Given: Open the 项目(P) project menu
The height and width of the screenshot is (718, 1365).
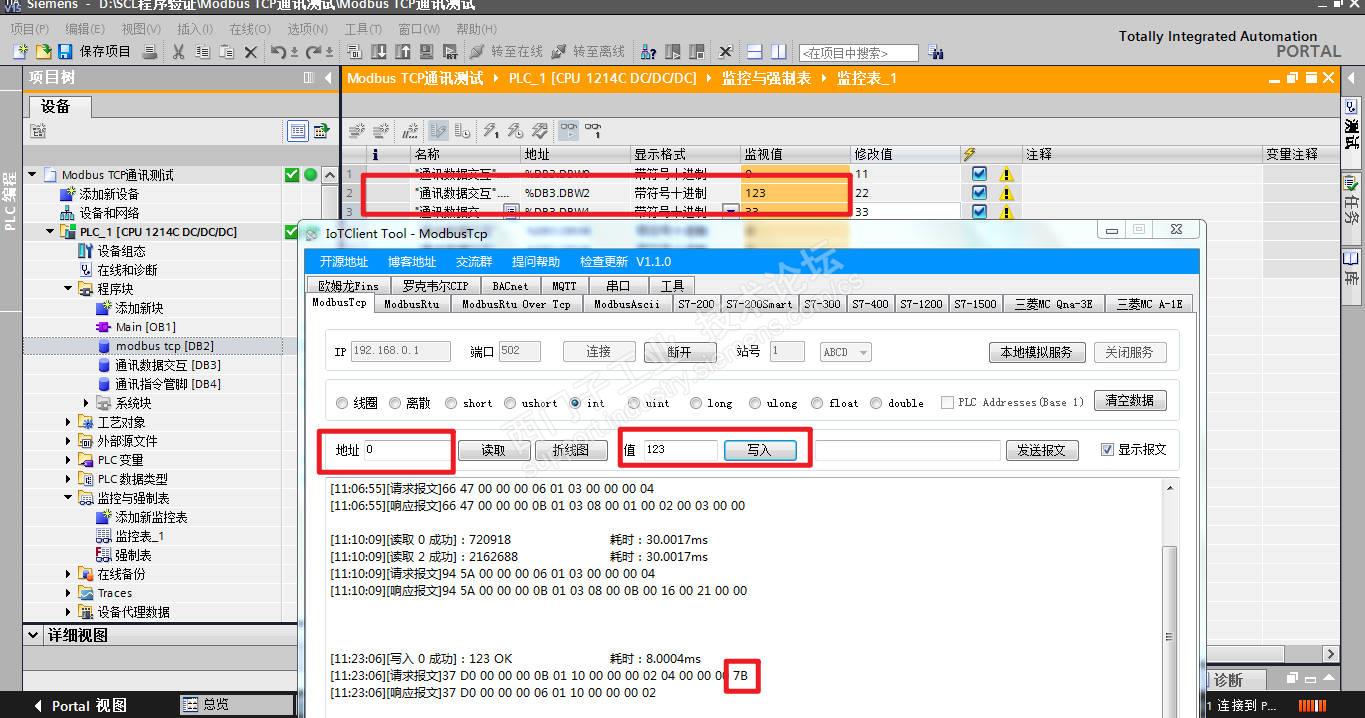Looking at the screenshot, I should 29,29.
